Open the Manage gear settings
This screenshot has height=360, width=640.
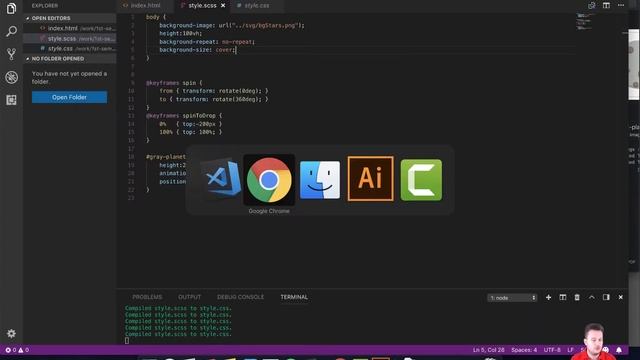pos(11,333)
